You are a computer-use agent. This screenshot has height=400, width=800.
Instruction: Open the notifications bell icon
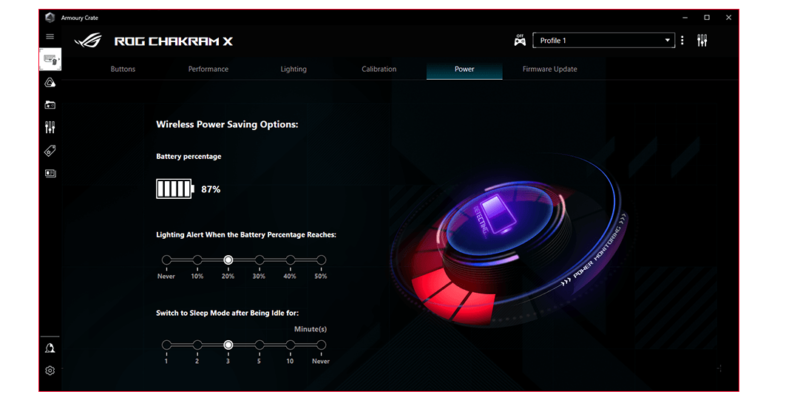(50, 348)
